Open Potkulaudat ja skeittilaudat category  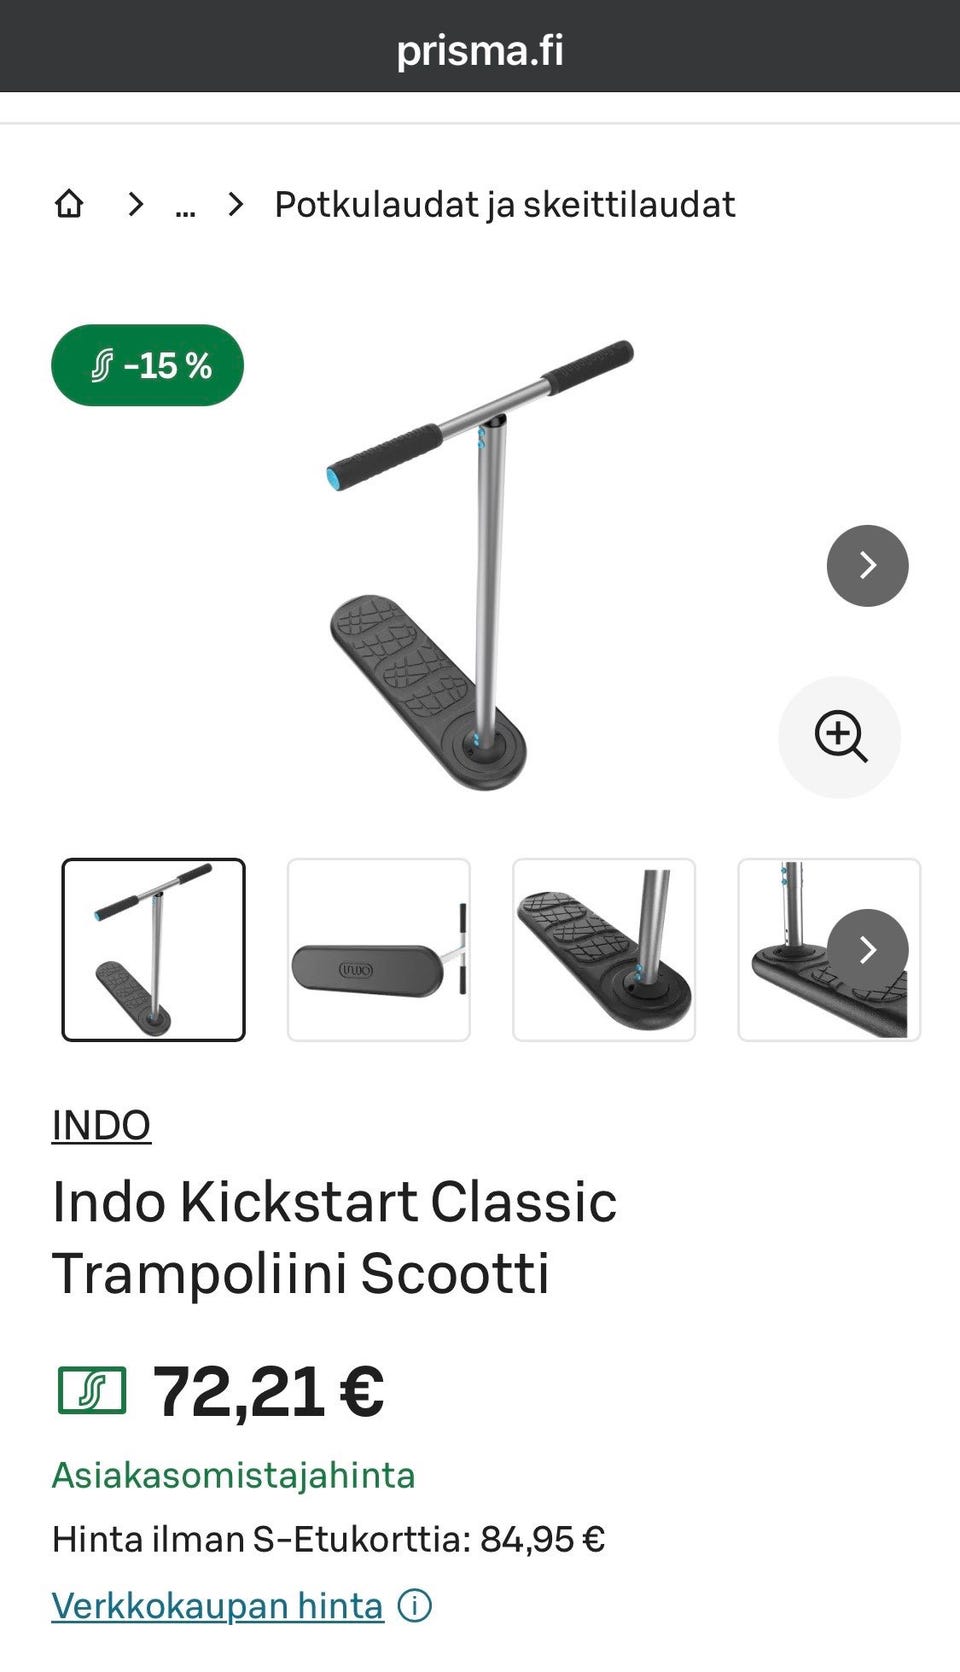pos(505,205)
